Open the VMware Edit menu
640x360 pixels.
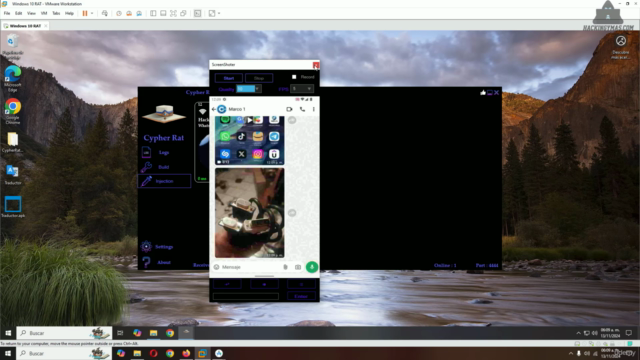(19, 13)
